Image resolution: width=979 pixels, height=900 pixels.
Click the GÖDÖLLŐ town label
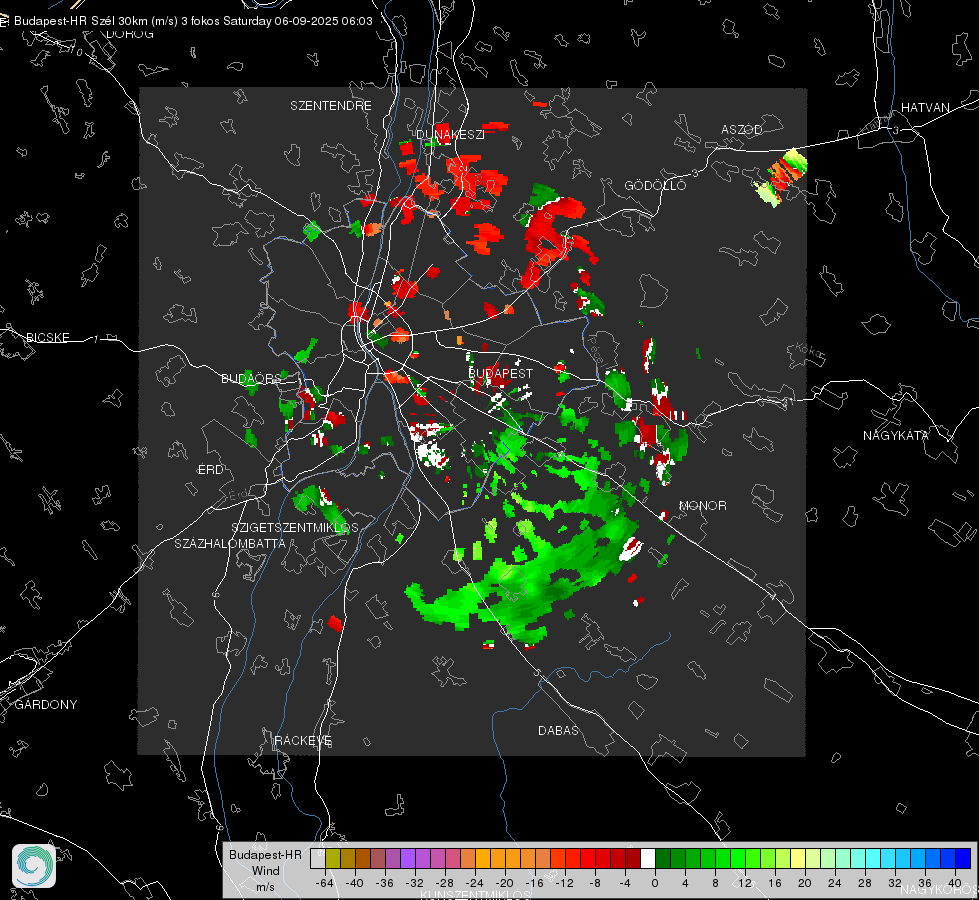pyautogui.click(x=655, y=185)
